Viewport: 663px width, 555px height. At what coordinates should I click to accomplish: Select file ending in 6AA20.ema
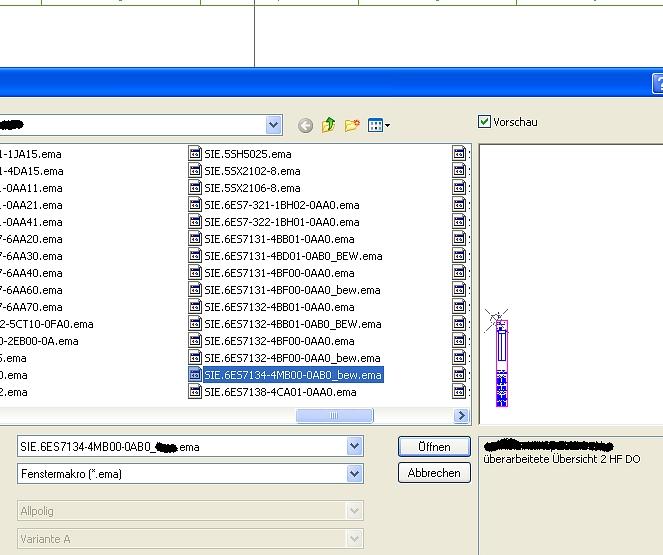(x=31, y=239)
